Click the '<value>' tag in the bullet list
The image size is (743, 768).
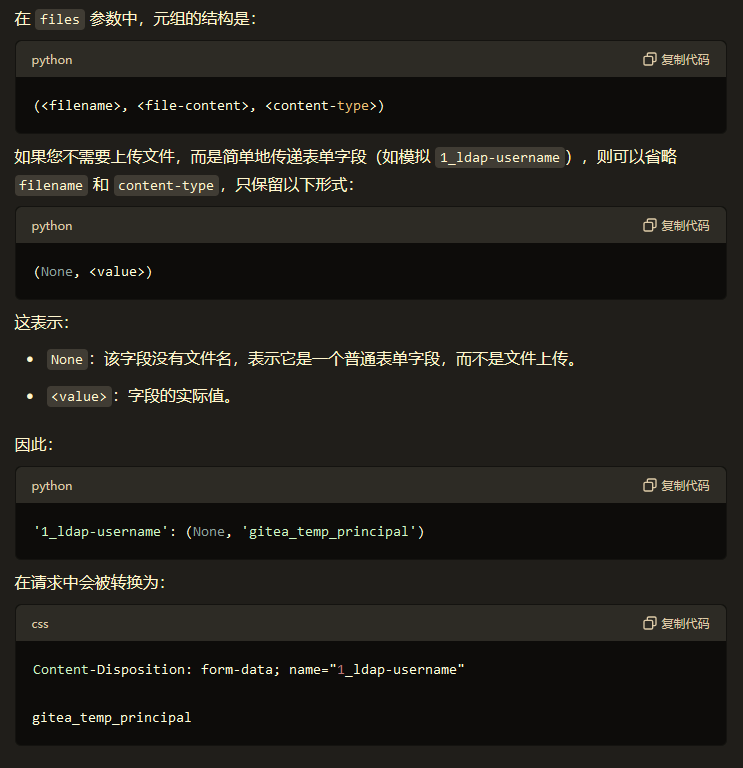pyautogui.click(x=79, y=397)
